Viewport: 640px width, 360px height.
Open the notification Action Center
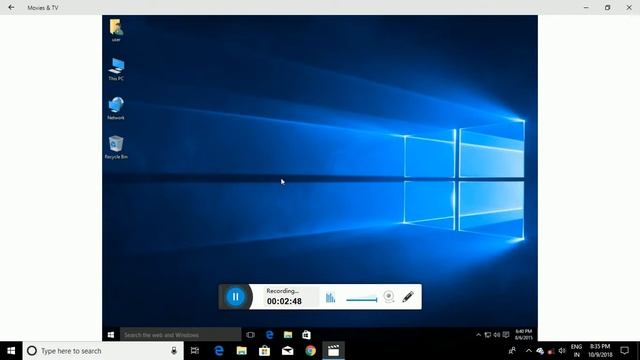pos(624,351)
